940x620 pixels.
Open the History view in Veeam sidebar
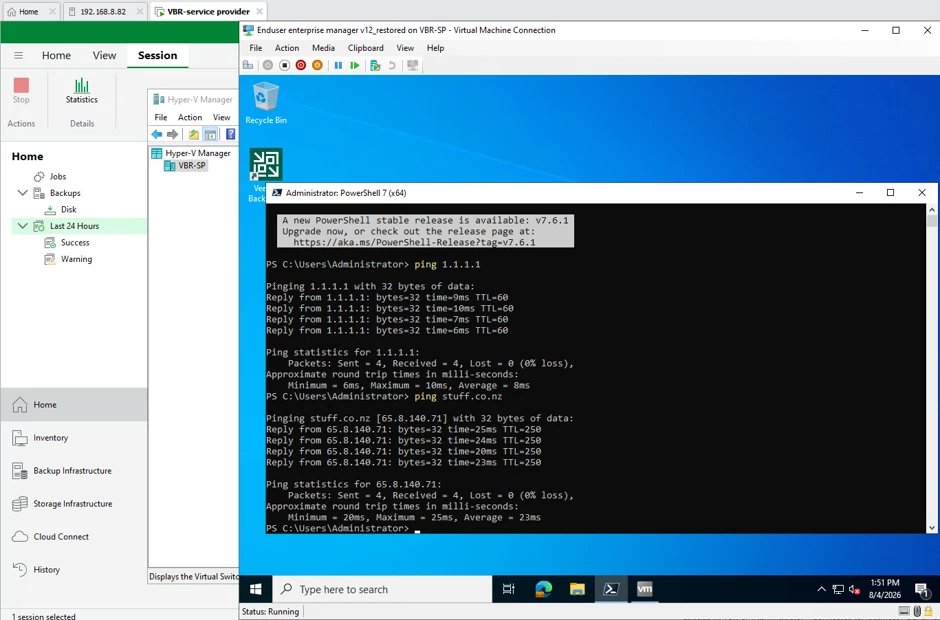[73, 570]
